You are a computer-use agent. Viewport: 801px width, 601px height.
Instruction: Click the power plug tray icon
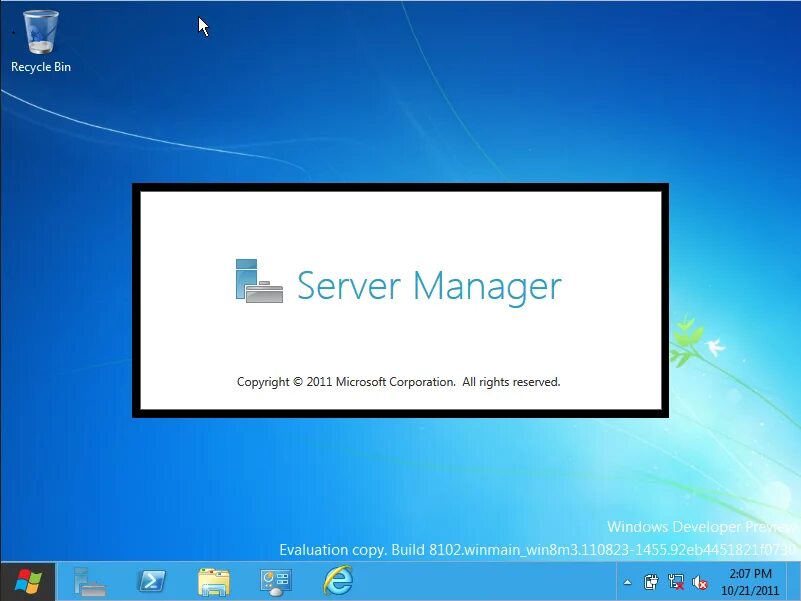coord(651,582)
